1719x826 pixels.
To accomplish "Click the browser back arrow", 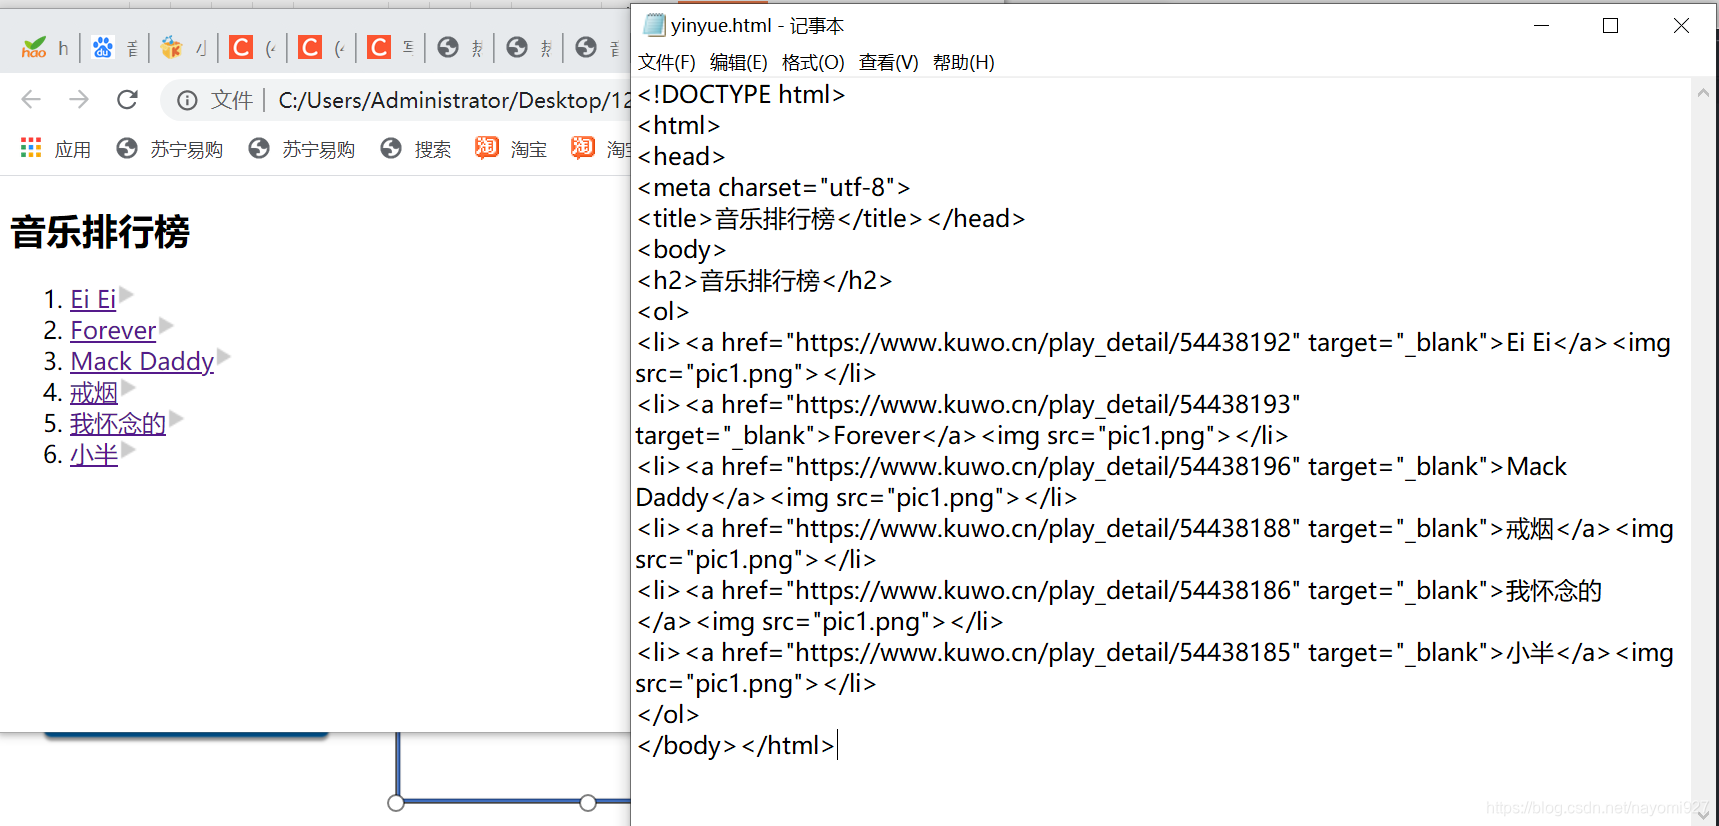I will pyautogui.click(x=31, y=99).
